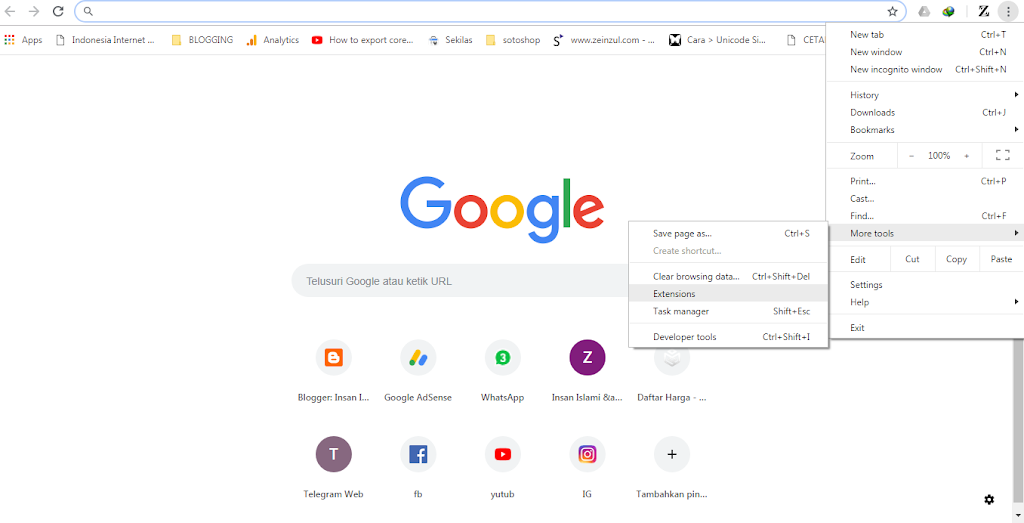Click the Z extension icon in toolbar
Viewport: 1024px width, 523px height.
(984, 11)
